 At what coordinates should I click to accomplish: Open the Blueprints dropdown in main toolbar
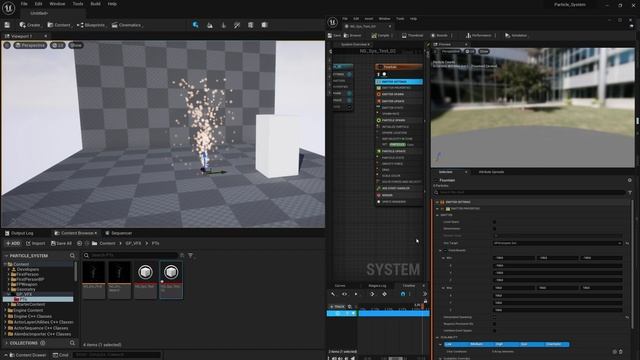tap(91, 25)
